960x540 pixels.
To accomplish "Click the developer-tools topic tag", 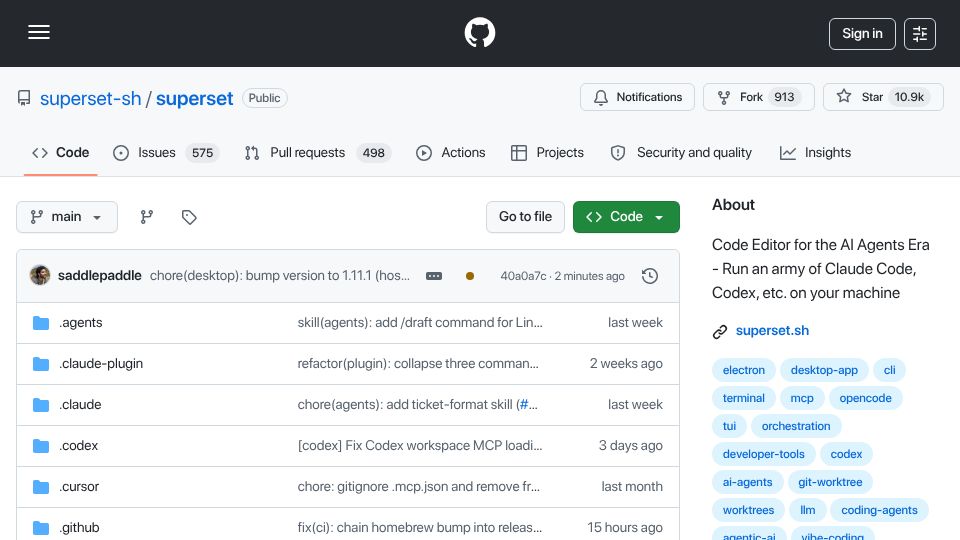I will [763, 454].
